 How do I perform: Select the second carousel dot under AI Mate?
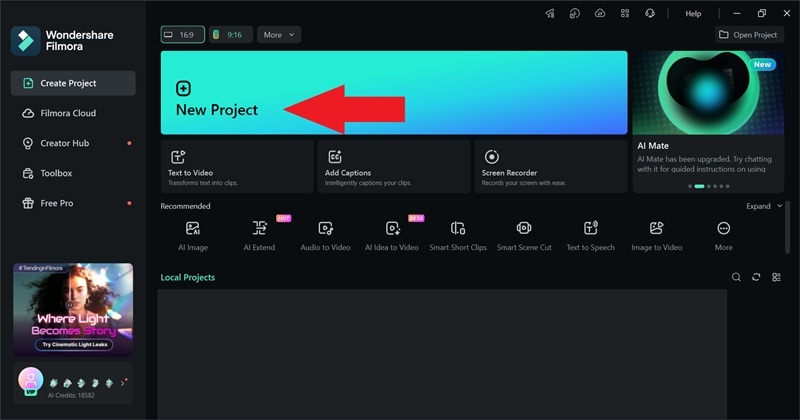pos(699,186)
